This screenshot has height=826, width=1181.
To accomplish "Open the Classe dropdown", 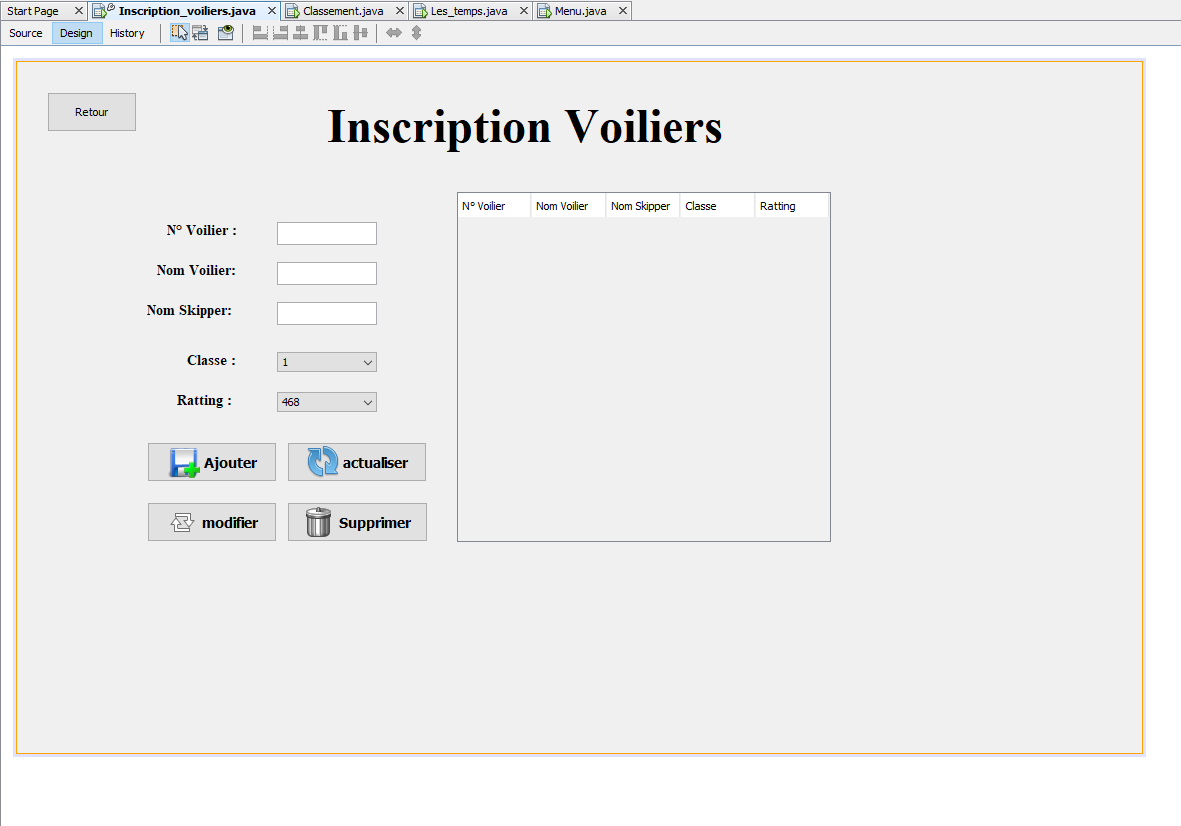I will click(327, 362).
